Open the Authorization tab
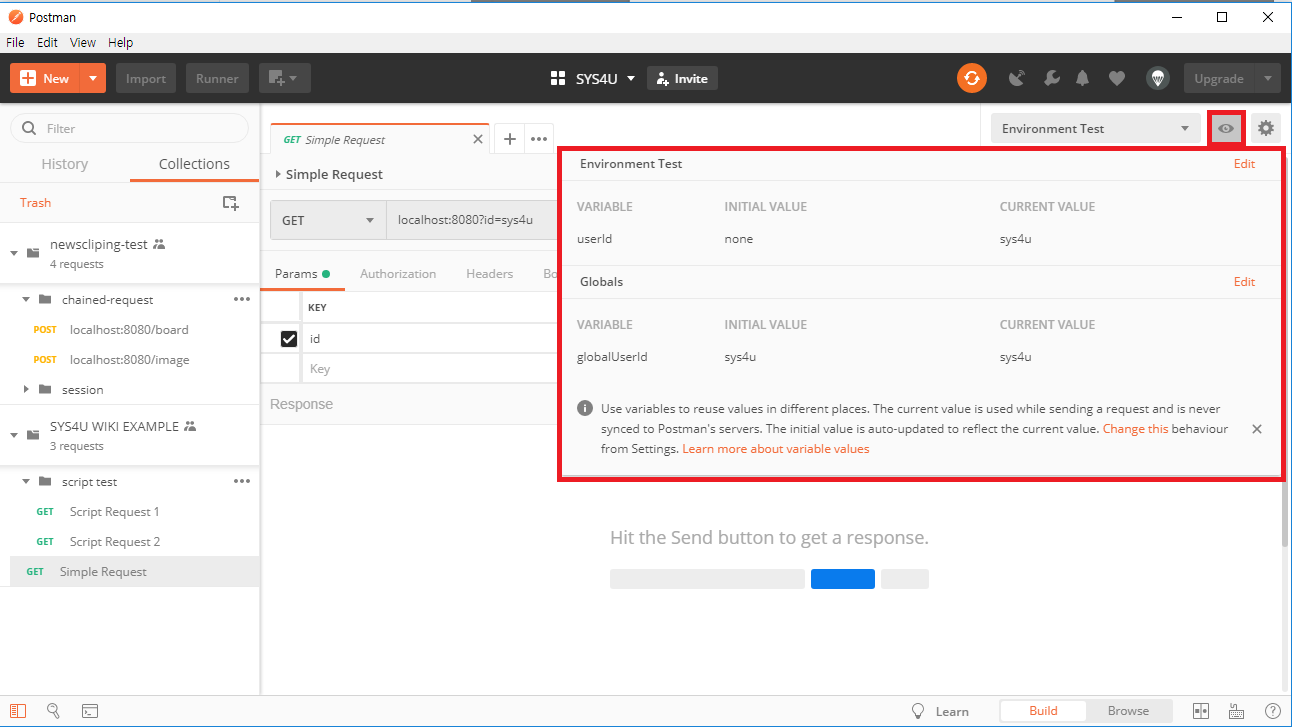Viewport: 1292px width, 727px height. 398,273
